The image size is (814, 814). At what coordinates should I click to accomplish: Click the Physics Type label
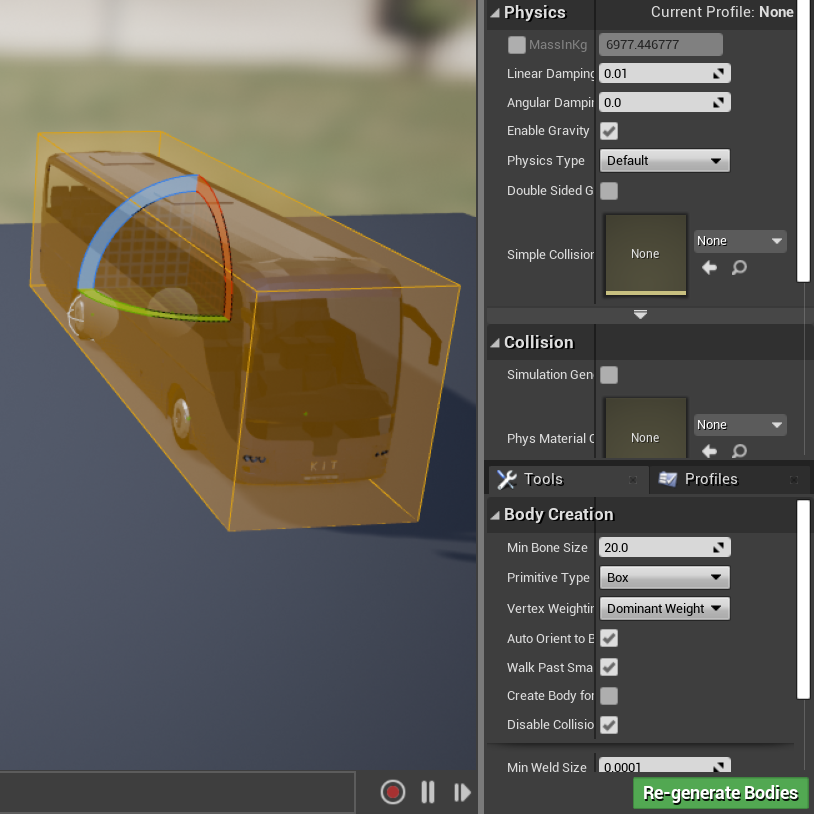point(546,161)
